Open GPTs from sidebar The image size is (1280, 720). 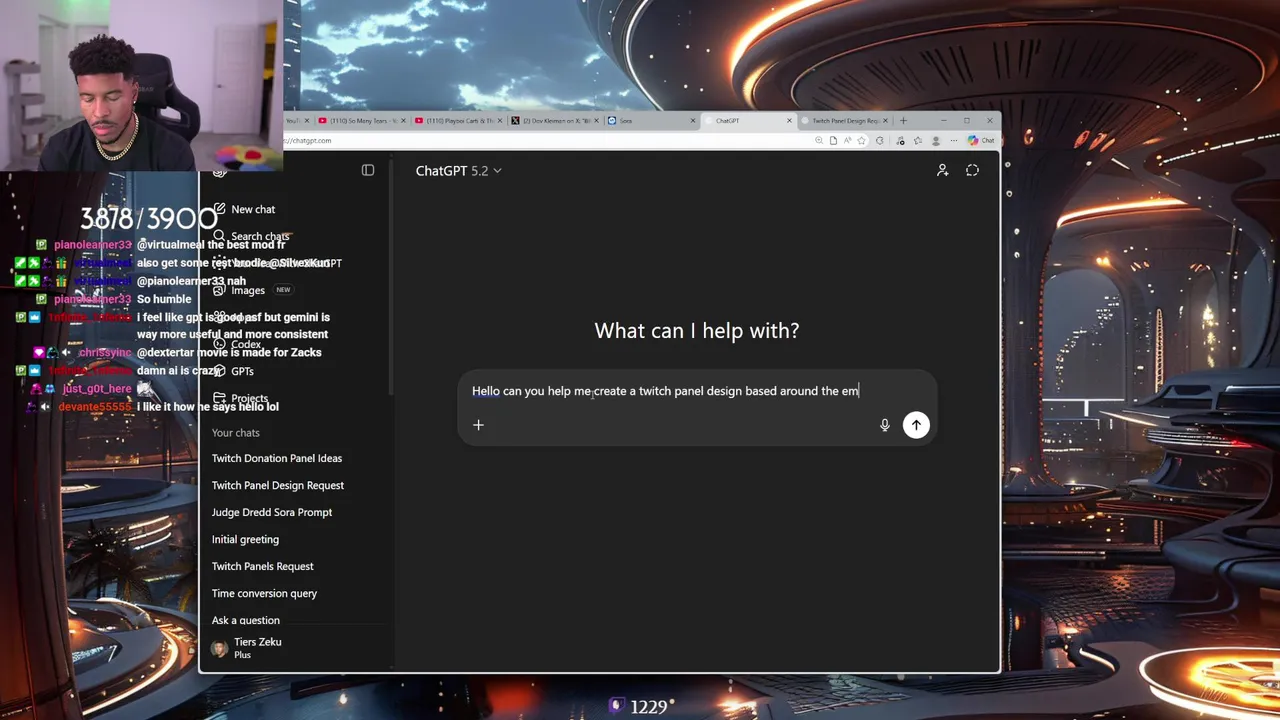coord(242,371)
